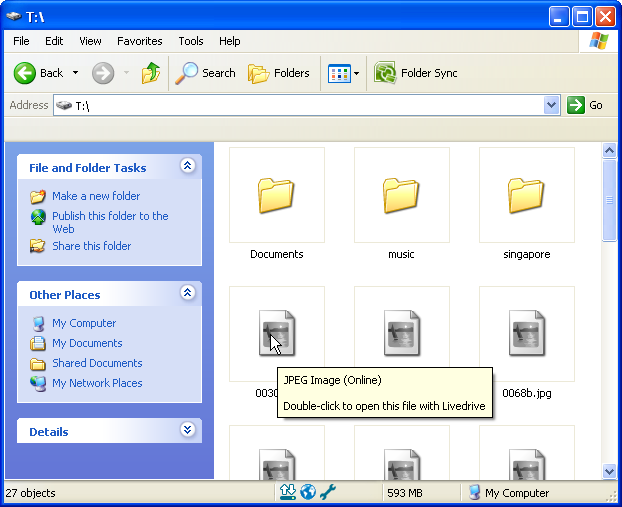Image resolution: width=622 pixels, height=507 pixels.
Task: Click the Folder Sync toolbar button
Action: [x=416, y=73]
